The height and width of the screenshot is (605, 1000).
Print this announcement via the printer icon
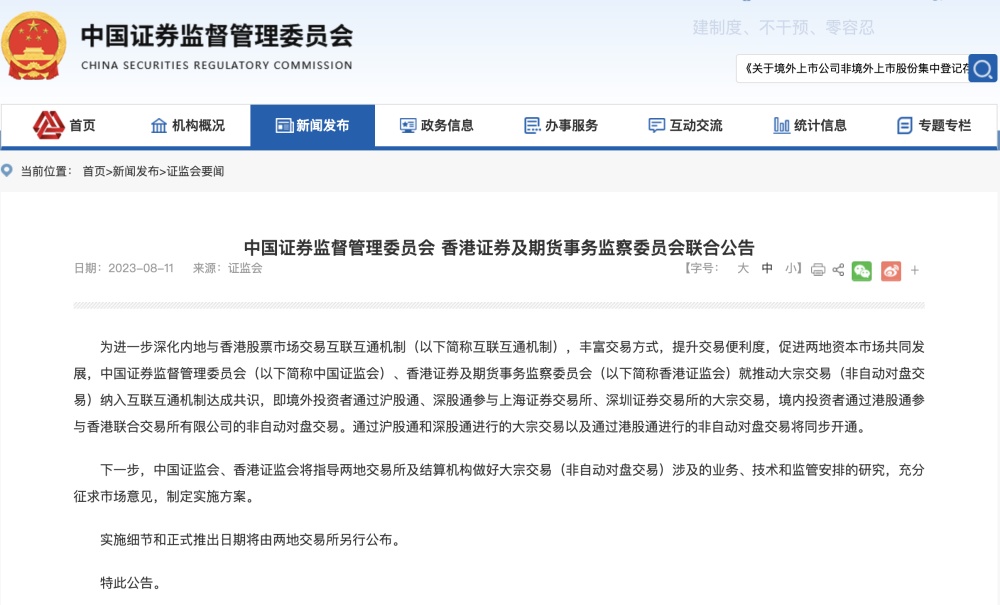[818, 270]
